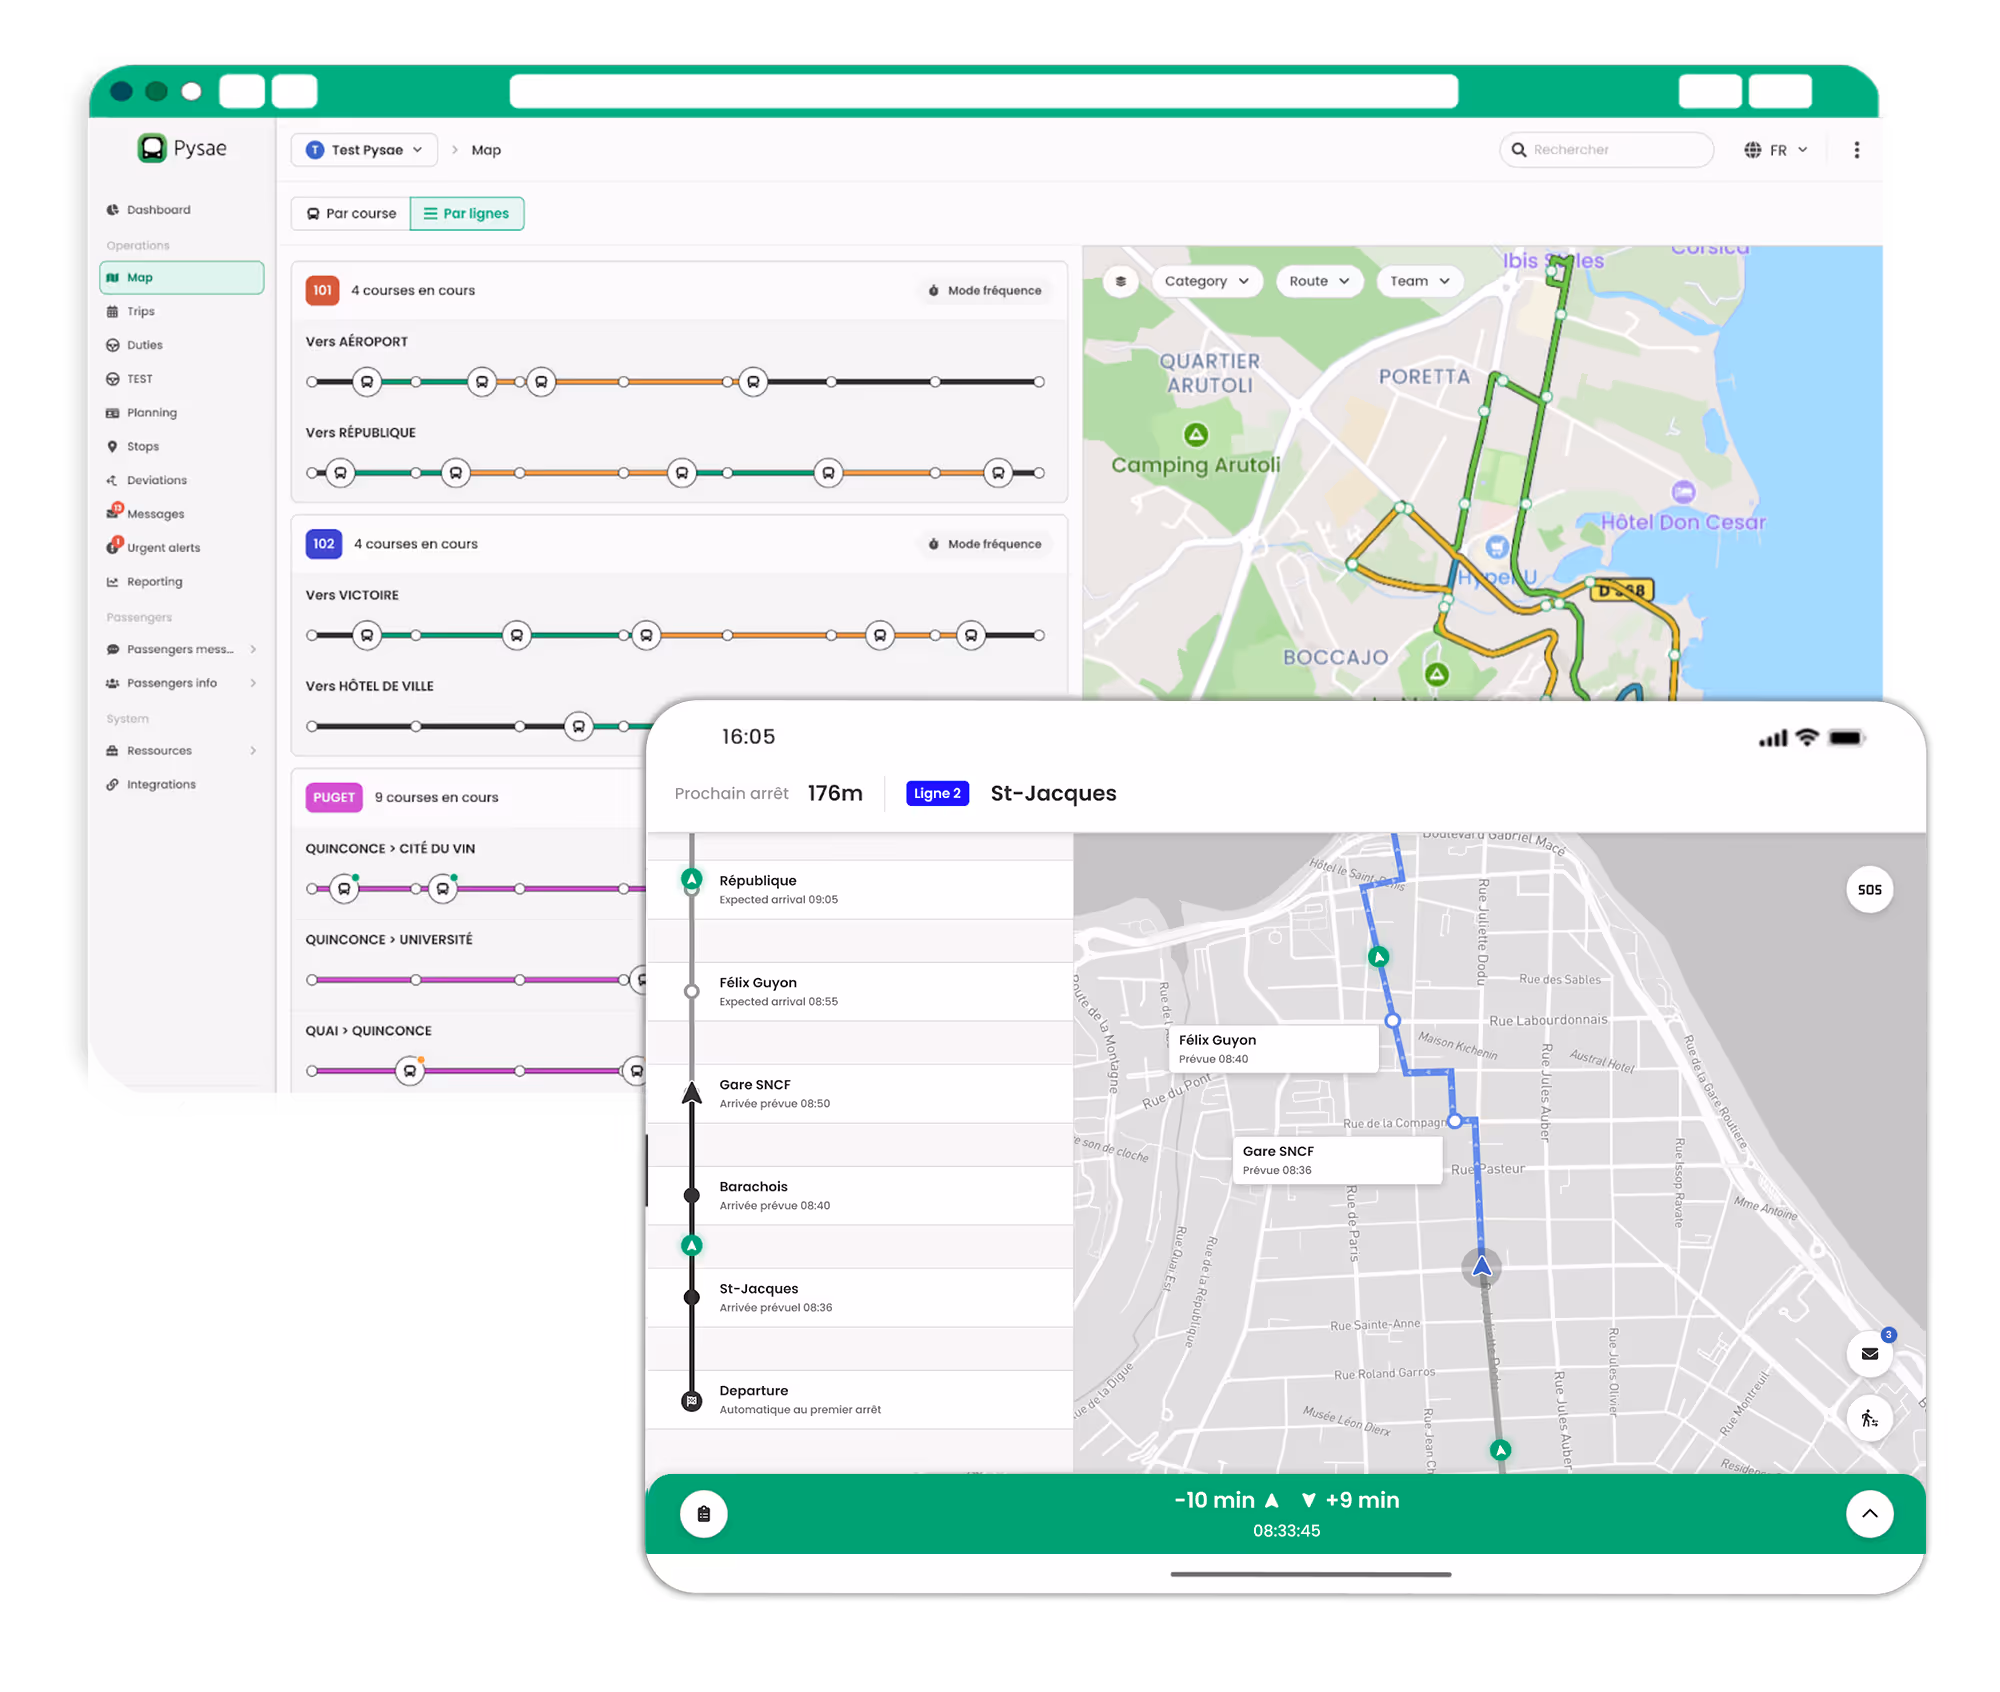Expand the Ressources submenu
Viewport: 2000px width, 1692px height.
pos(181,751)
